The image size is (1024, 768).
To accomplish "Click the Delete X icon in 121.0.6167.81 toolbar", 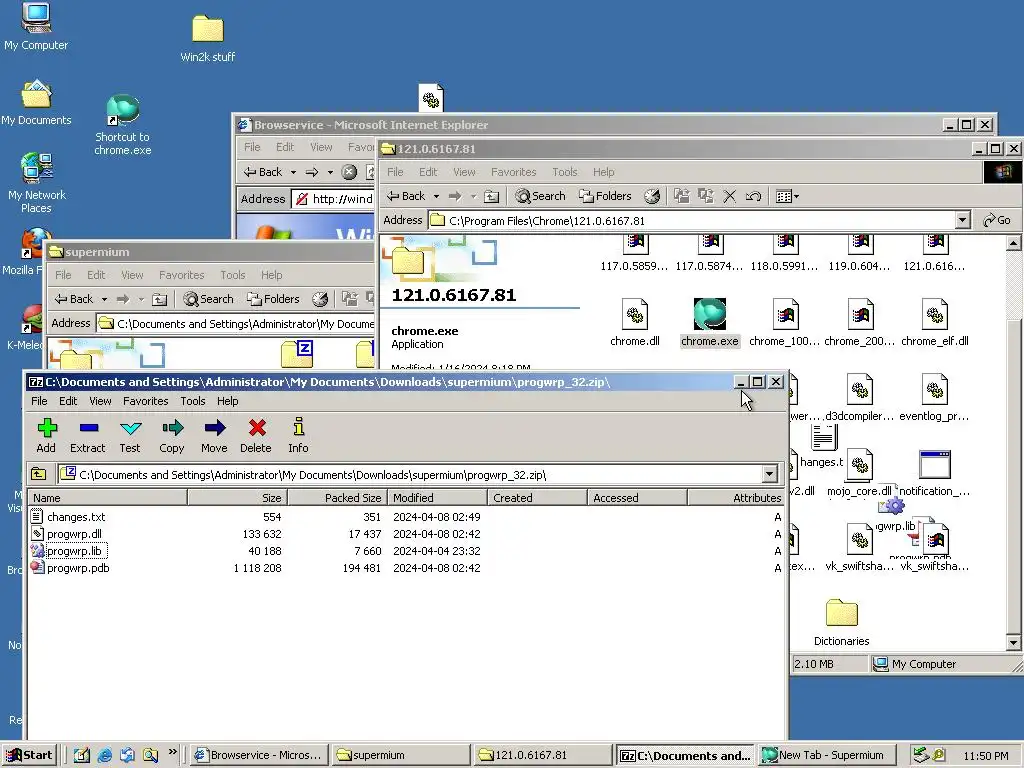I will coord(730,196).
